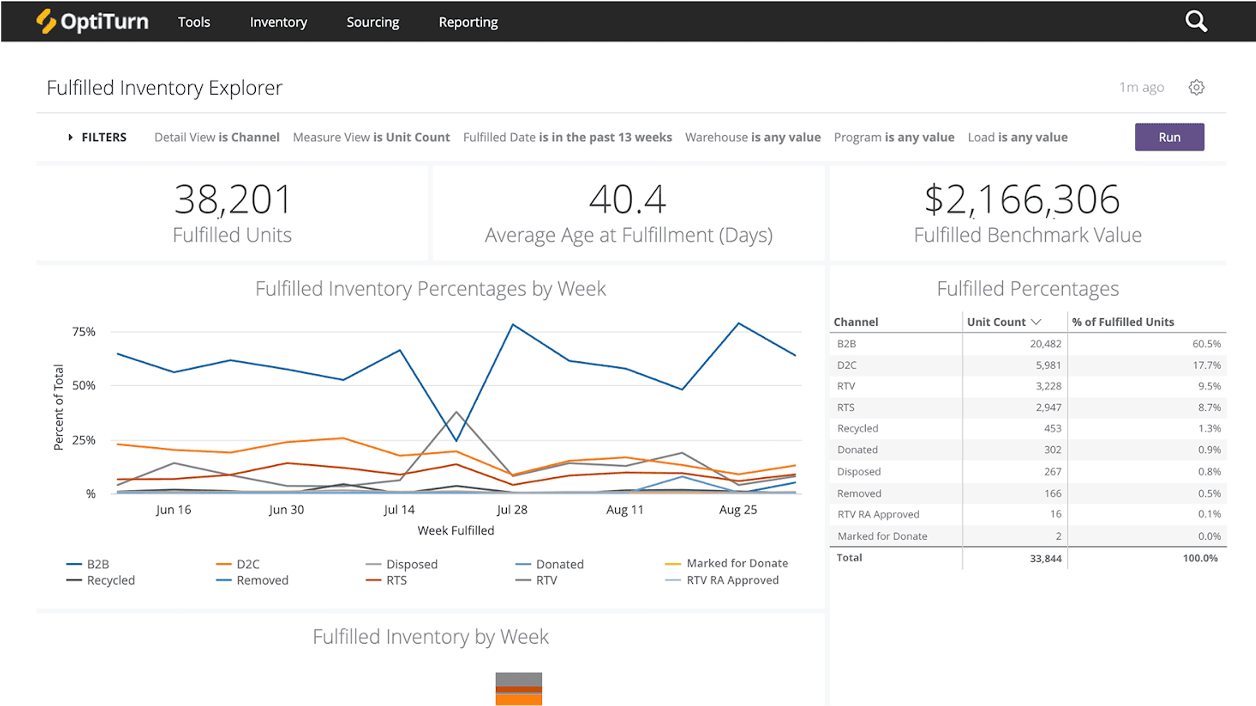The width and height of the screenshot is (1256, 706).
Task: Click the 40.4 average age value
Action: [628, 200]
